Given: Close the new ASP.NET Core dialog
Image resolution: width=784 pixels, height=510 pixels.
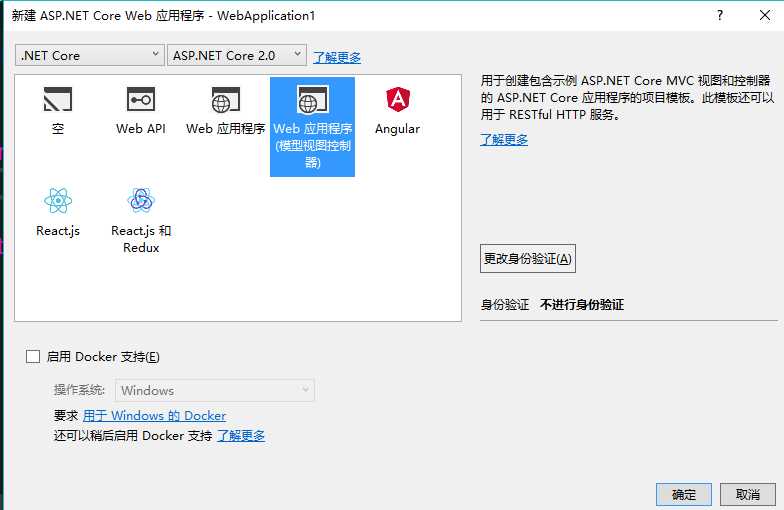Looking at the screenshot, I should 764,15.
